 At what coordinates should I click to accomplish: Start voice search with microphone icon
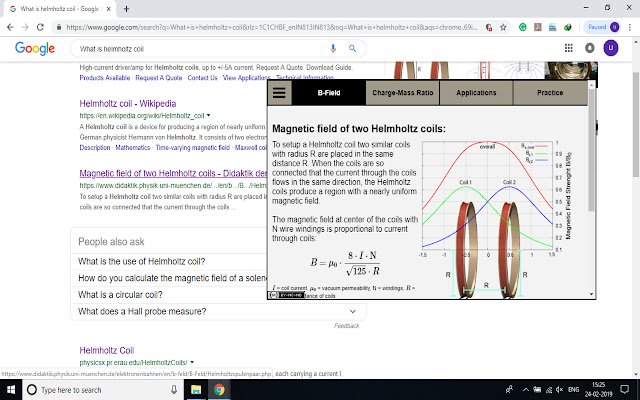pos(333,49)
